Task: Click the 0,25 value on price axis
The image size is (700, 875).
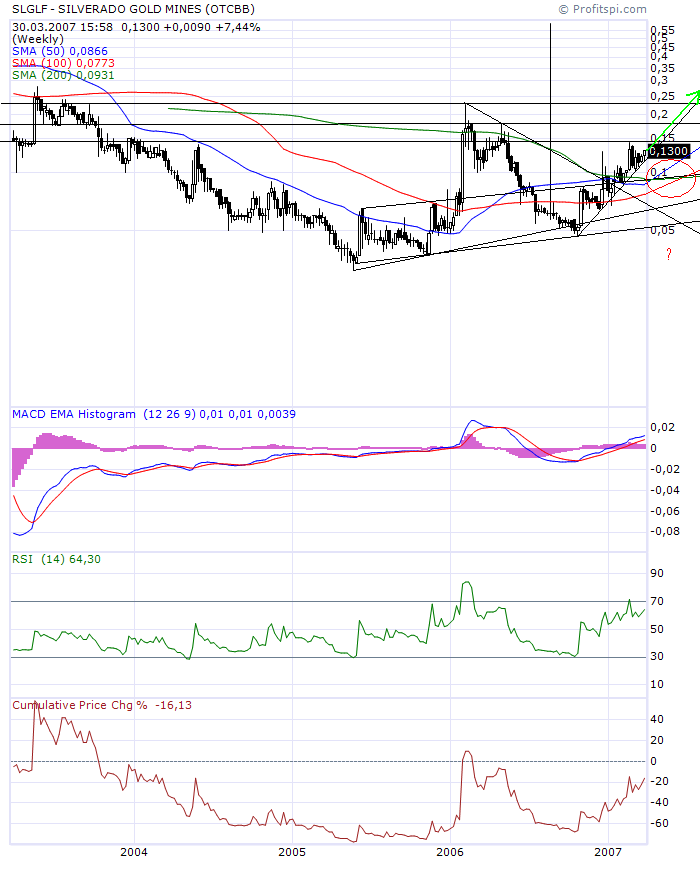Action: (663, 97)
